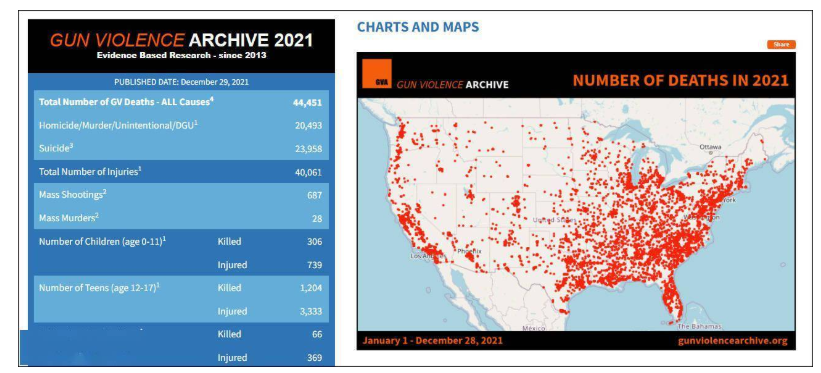821x373 pixels.
Task: Click the Ottawa label on the map
Action: click(x=710, y=147)
